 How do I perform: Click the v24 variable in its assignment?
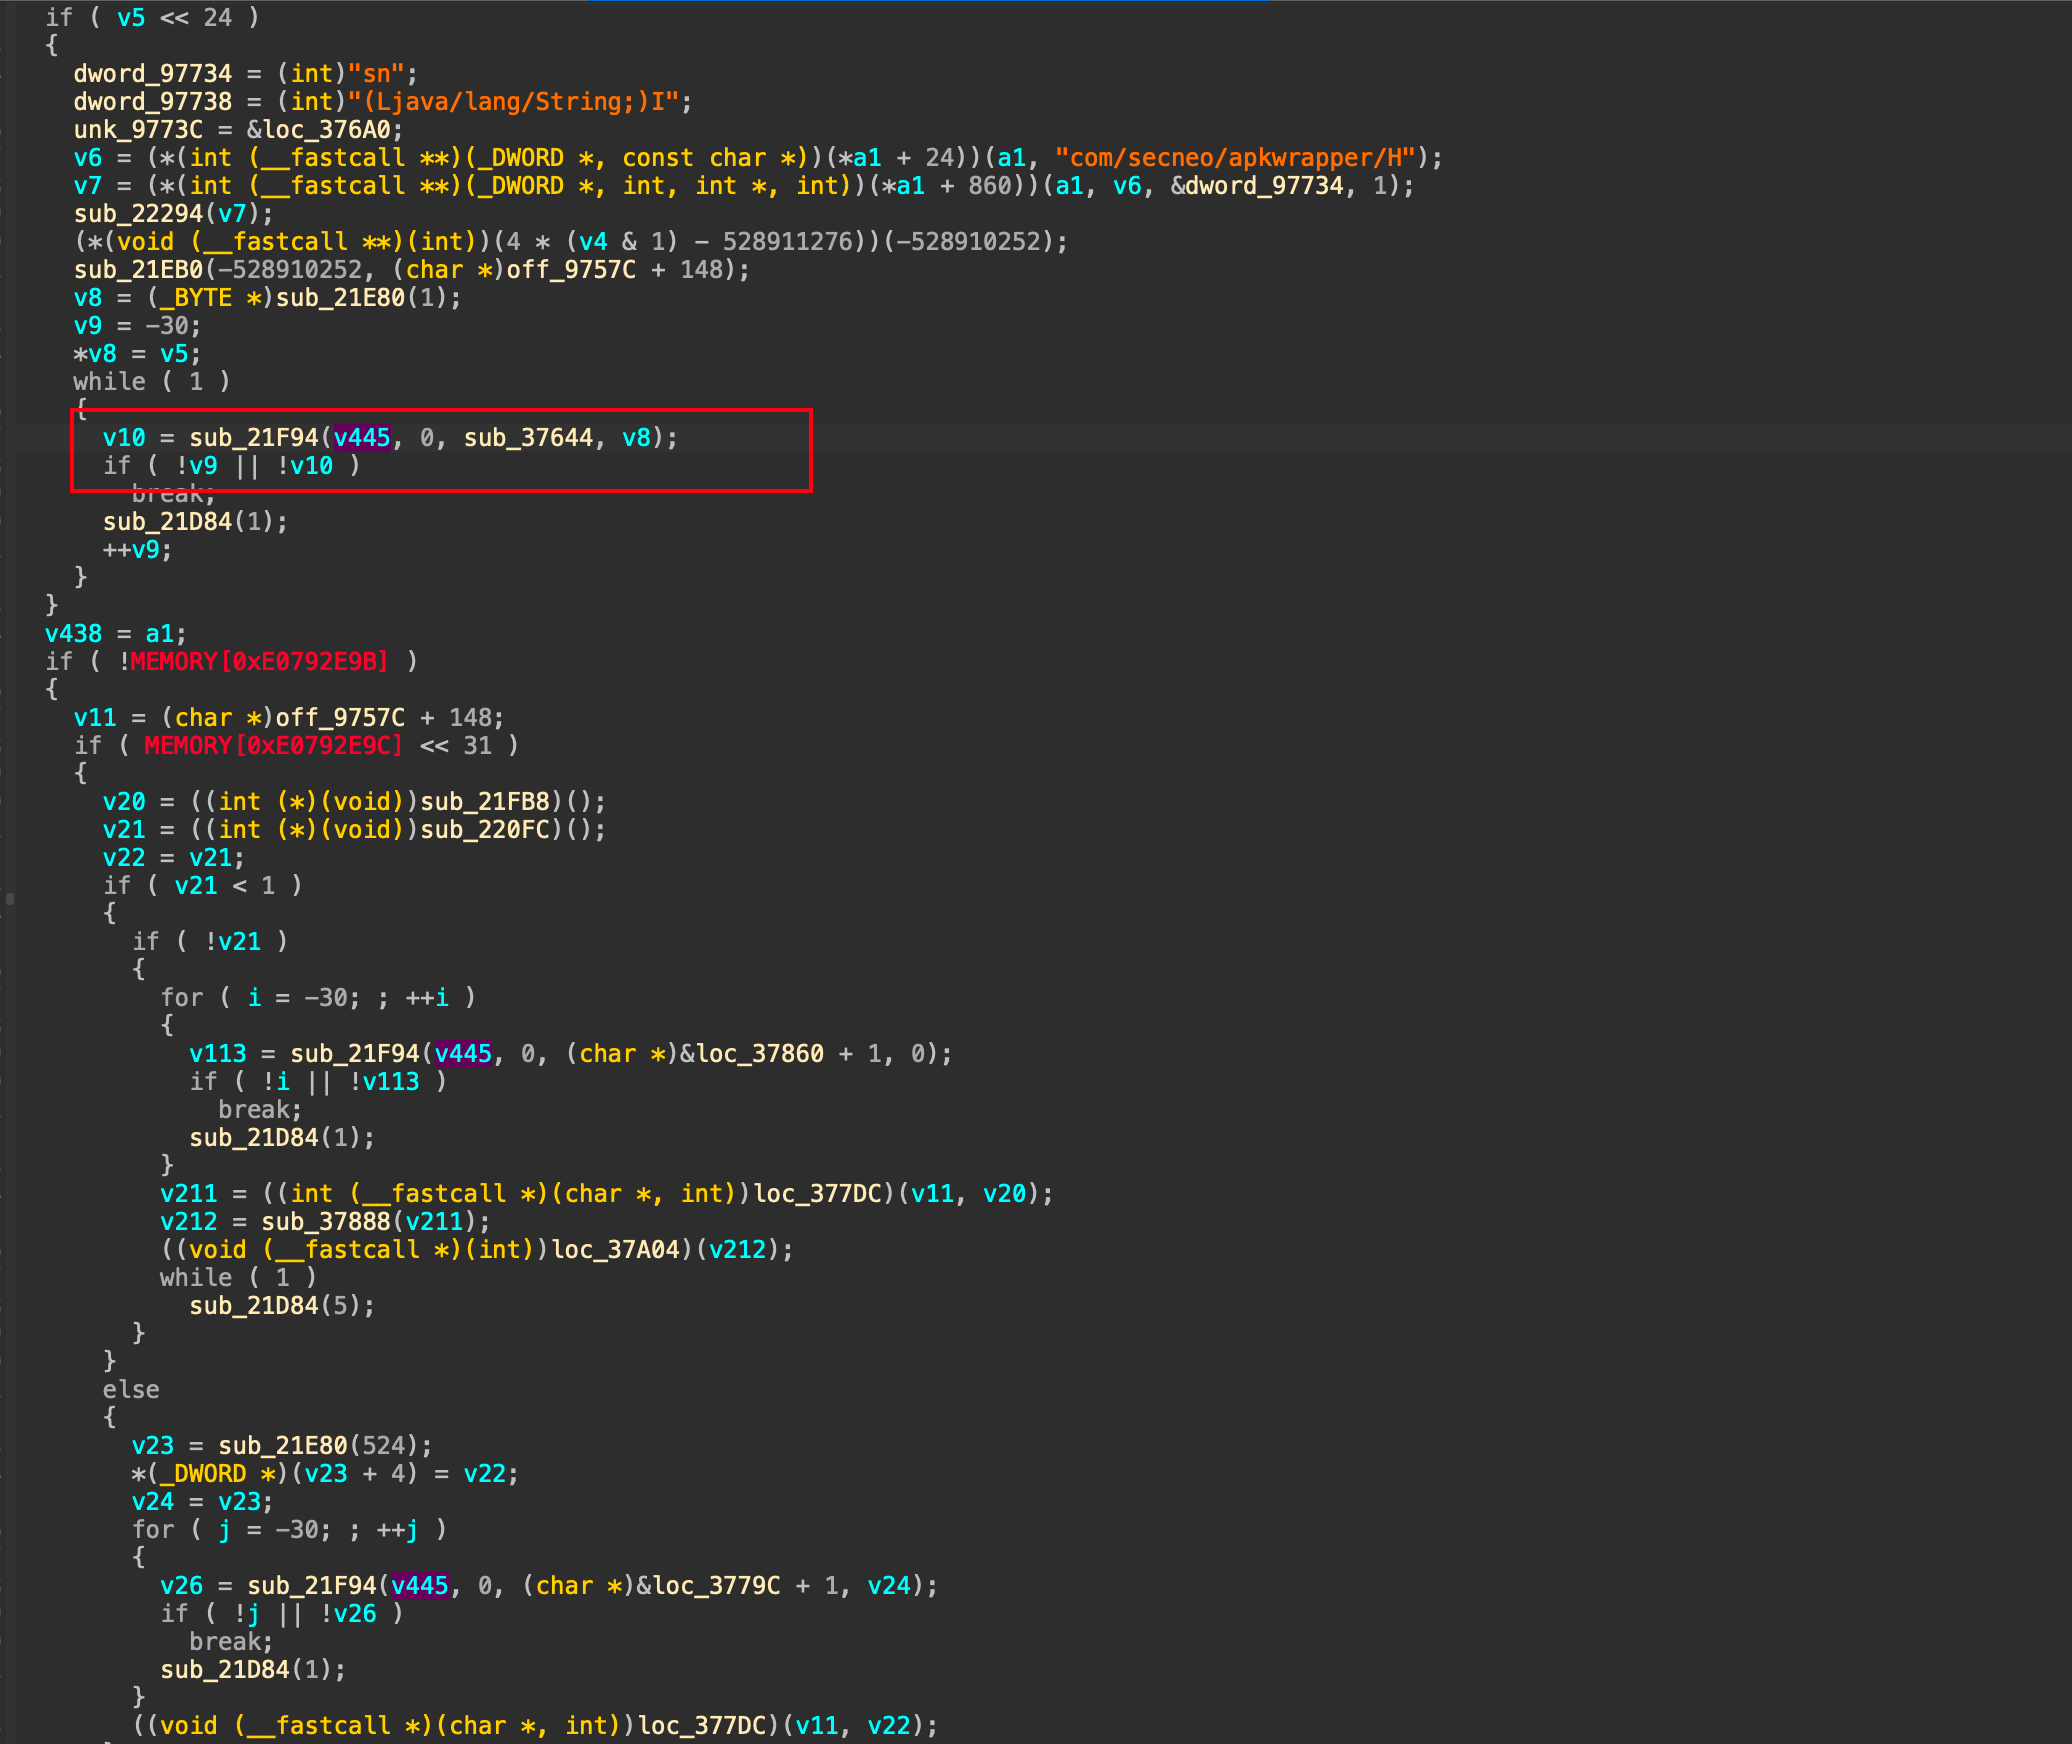[x=153, y=1502]
